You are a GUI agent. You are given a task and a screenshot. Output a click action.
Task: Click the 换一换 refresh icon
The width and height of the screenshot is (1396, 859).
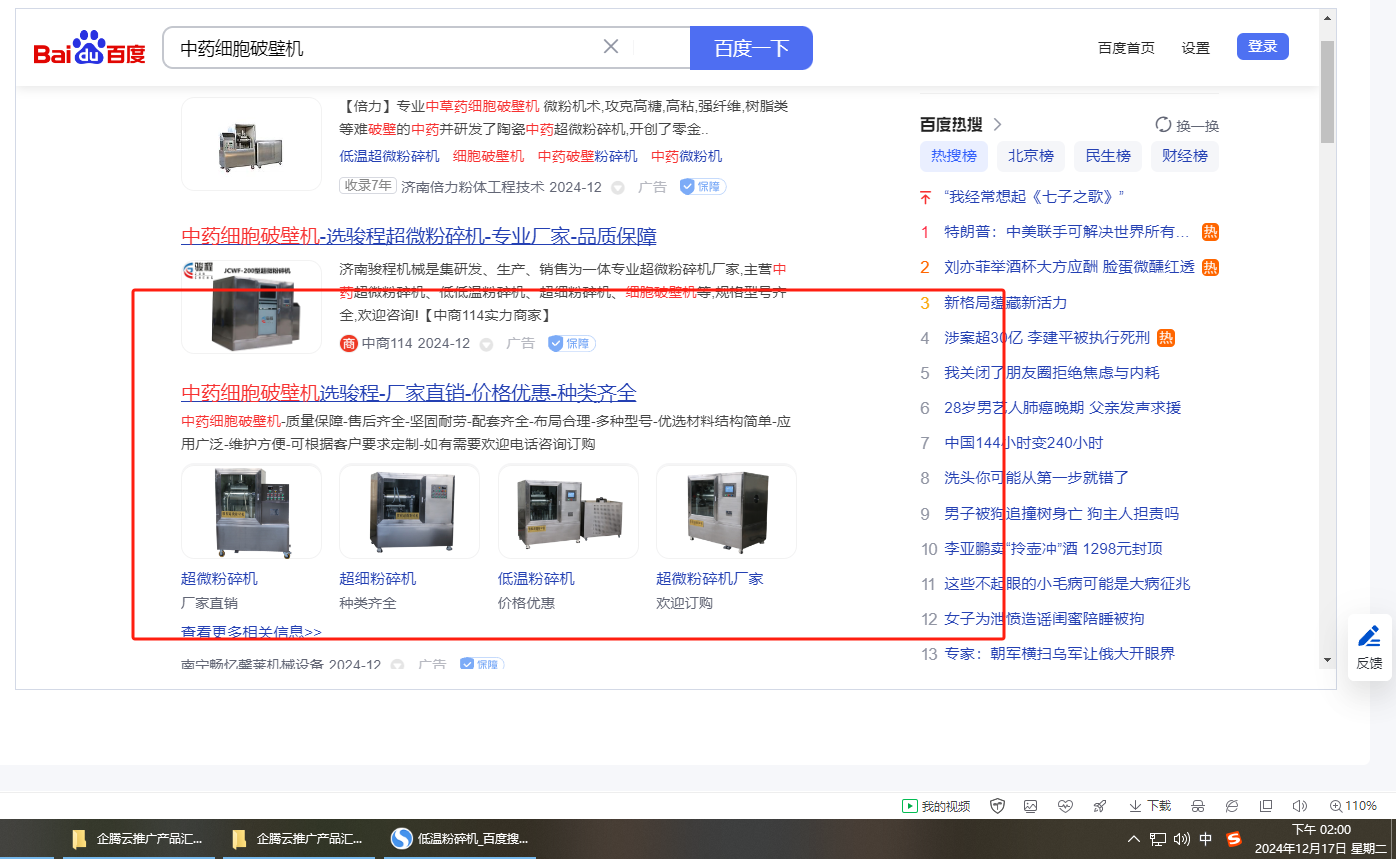(x=1163, y=125)
